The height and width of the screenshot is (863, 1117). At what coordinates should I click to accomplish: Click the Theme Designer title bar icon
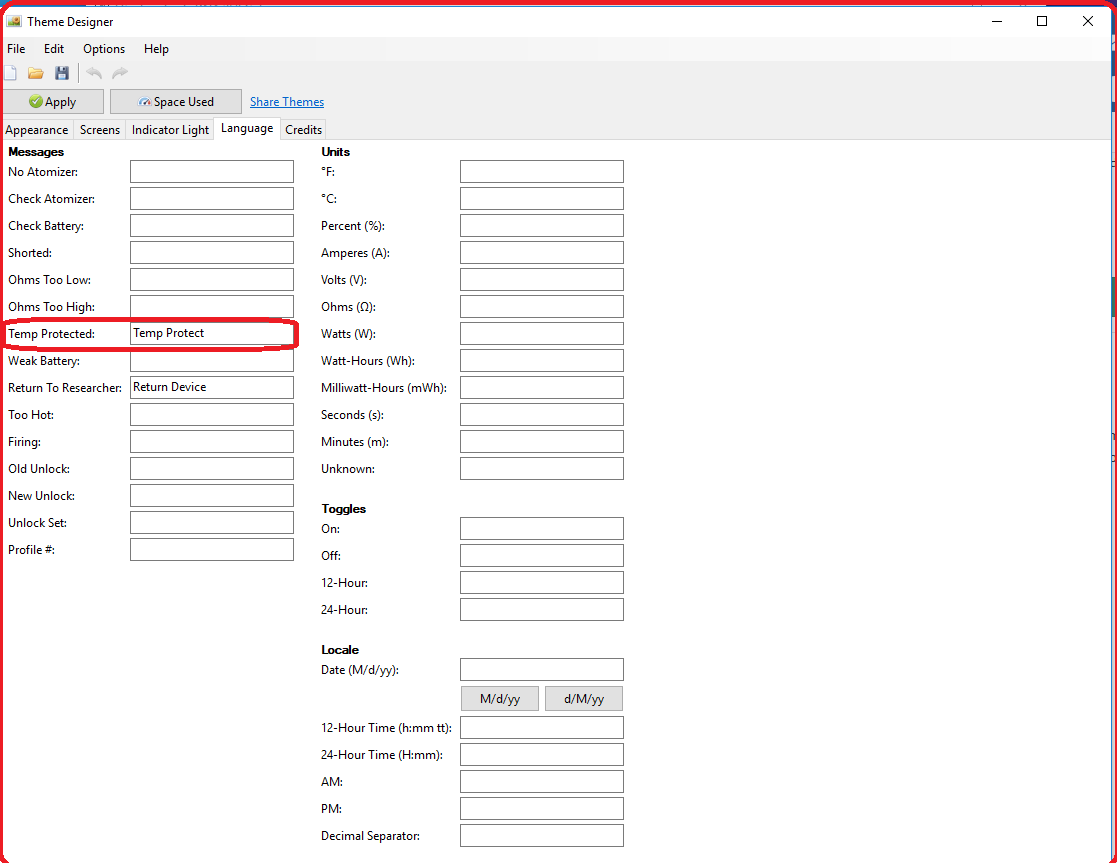click(x=14, y=21)
